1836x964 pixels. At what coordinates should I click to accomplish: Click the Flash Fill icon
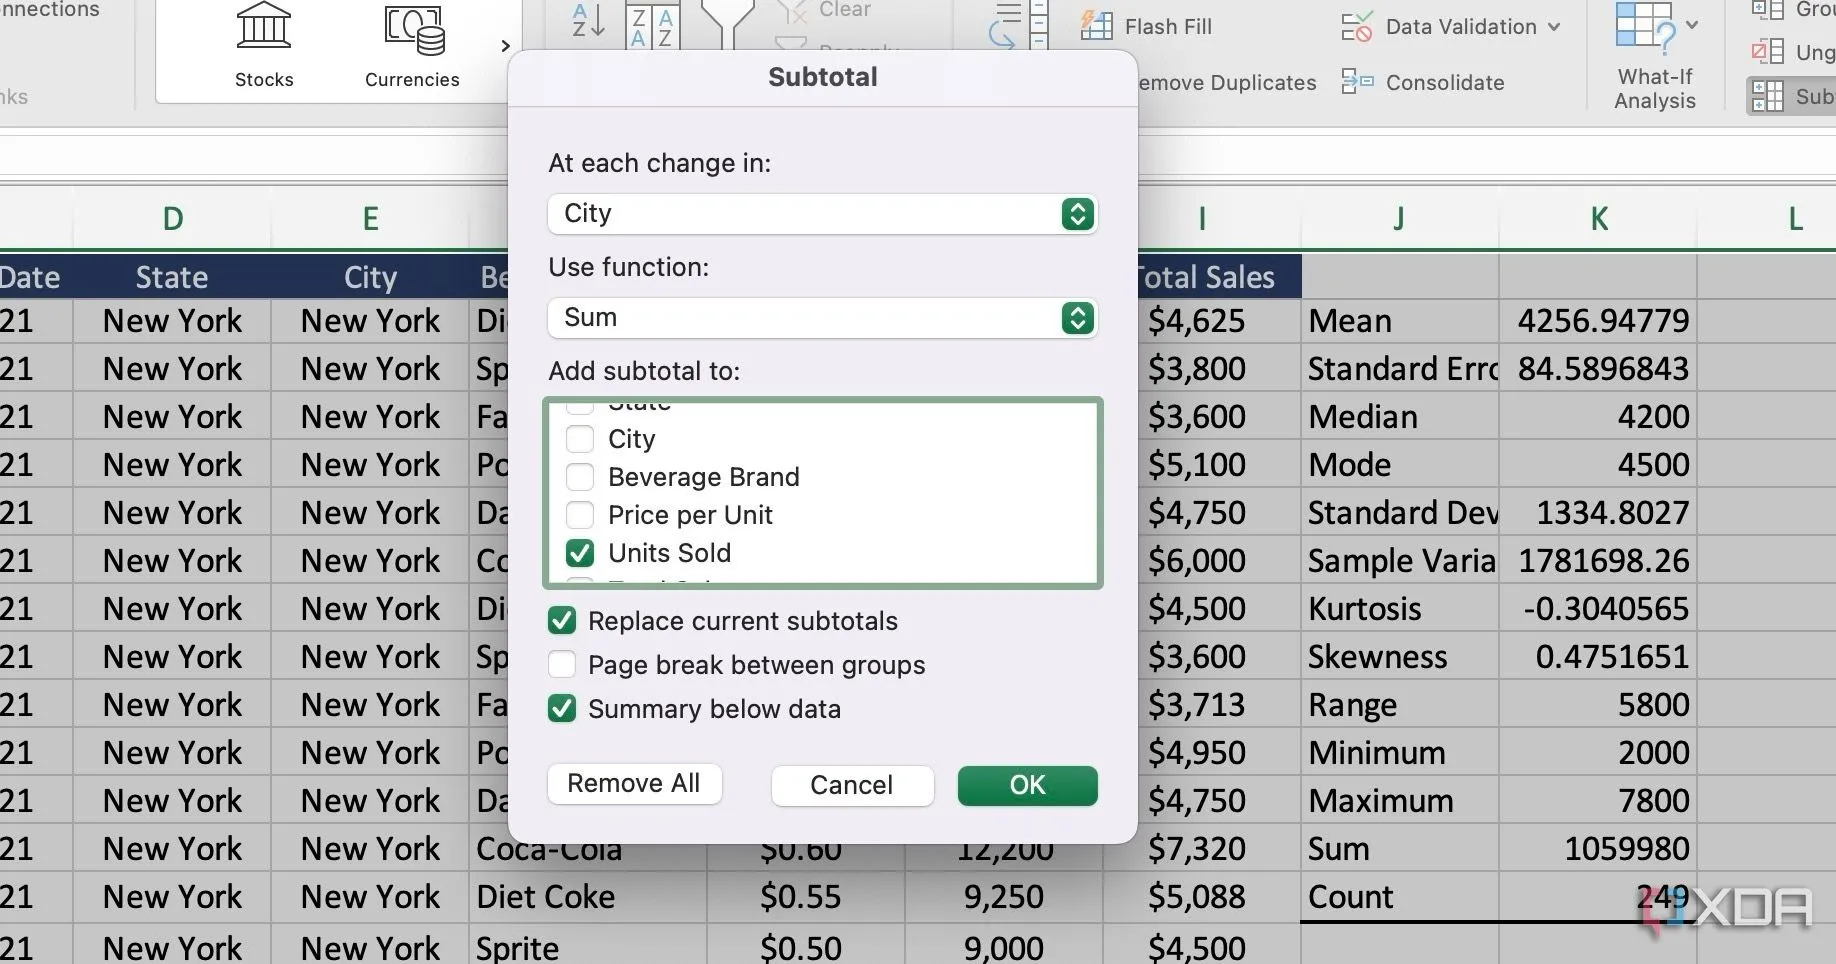(x=1097, y=26)
